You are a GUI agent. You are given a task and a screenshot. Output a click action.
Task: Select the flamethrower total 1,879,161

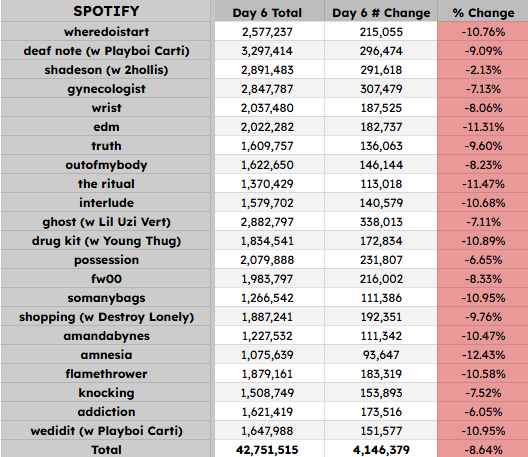point(268,374)
